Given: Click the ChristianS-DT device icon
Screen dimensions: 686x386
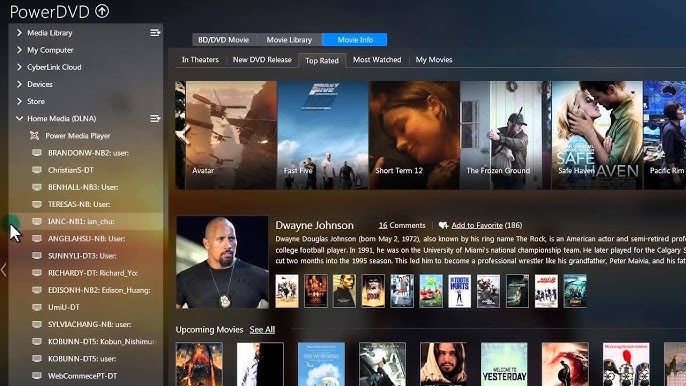Looking at the screenshot, I should [37, 170].
